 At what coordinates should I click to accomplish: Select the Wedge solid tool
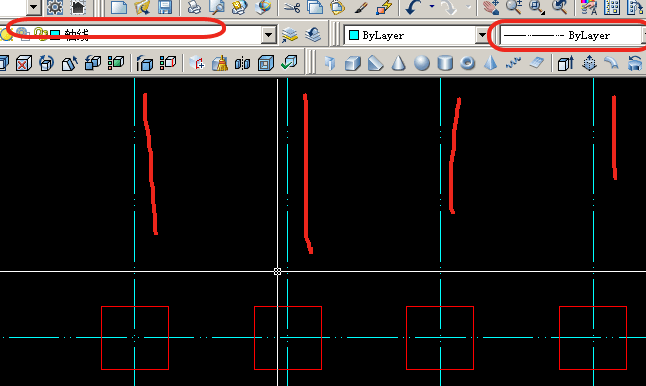click(x=375, y=63)
